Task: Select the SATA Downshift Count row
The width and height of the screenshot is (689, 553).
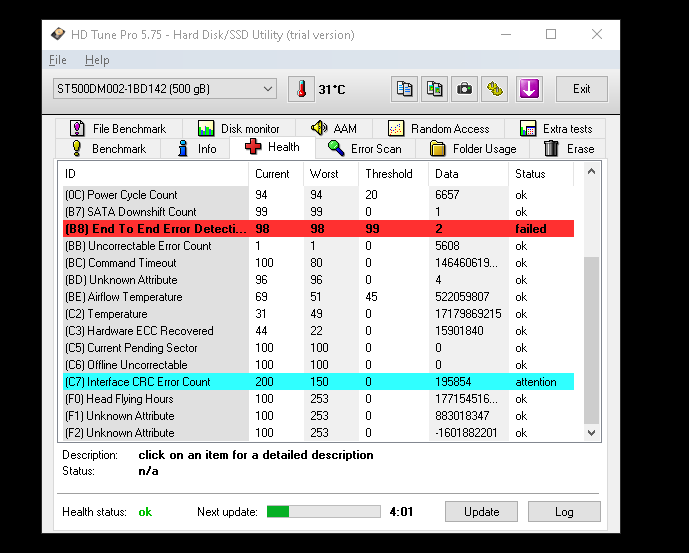Action: (x=319, y=212)
